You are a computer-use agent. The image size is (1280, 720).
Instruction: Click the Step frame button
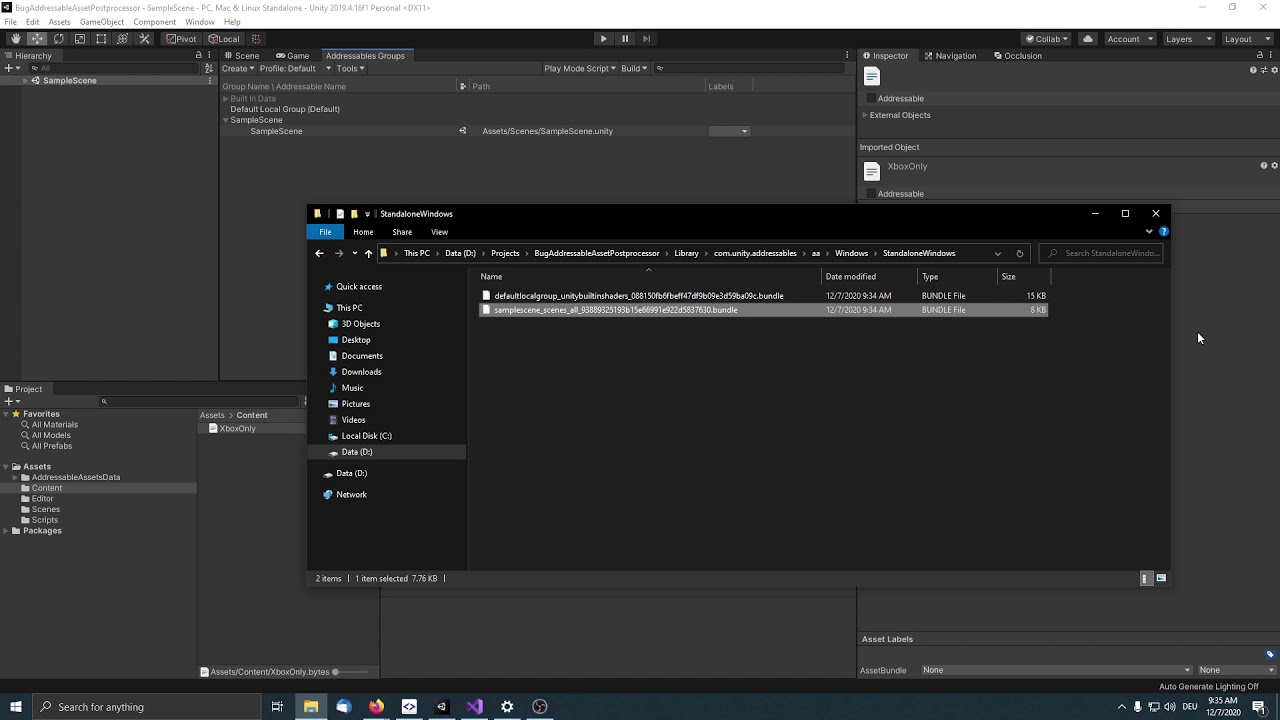point(646,38)
